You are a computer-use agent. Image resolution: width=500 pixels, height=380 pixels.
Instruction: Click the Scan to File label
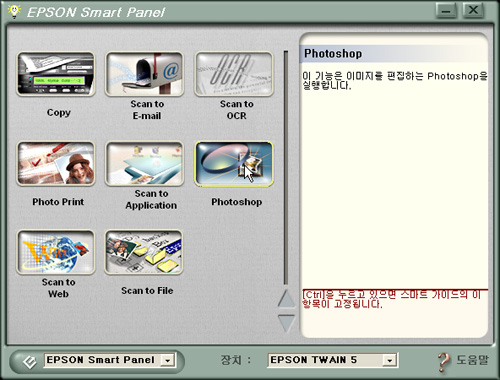(x=147, y=291)
